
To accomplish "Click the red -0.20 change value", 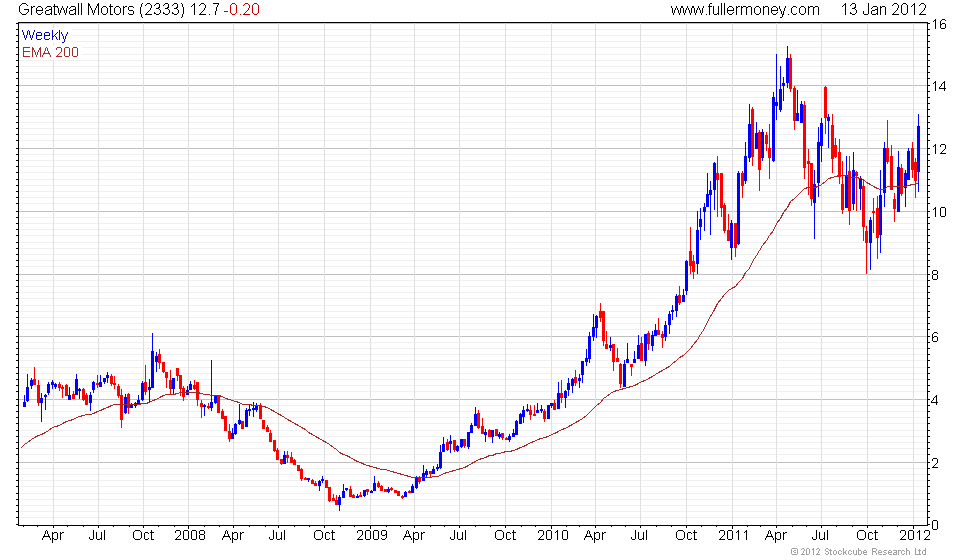I will (241, 10).
